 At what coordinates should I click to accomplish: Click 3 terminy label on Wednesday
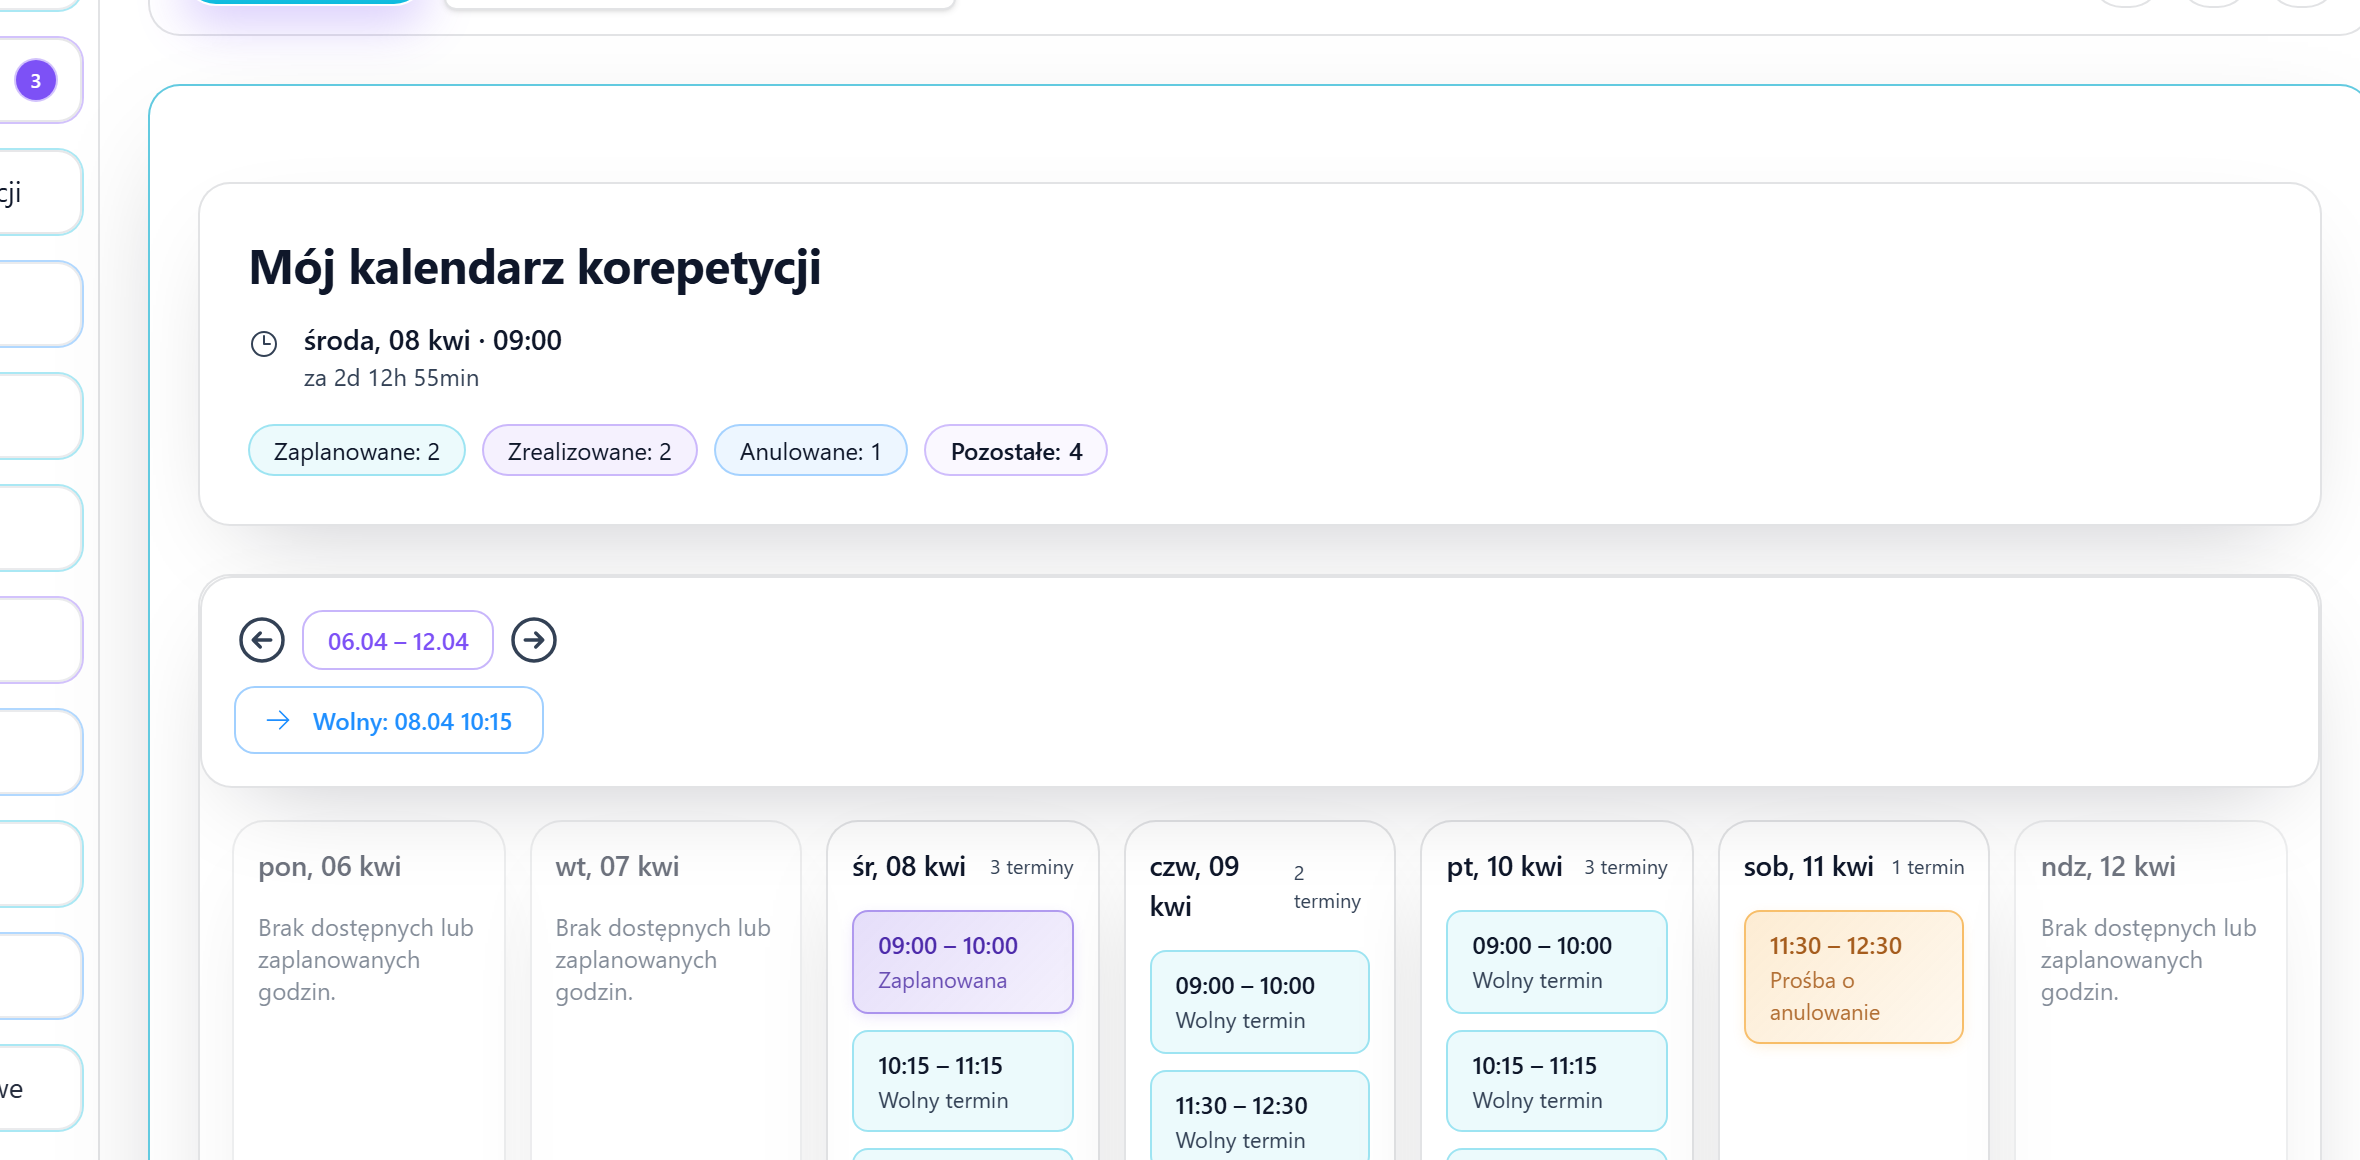(1032, 867)
